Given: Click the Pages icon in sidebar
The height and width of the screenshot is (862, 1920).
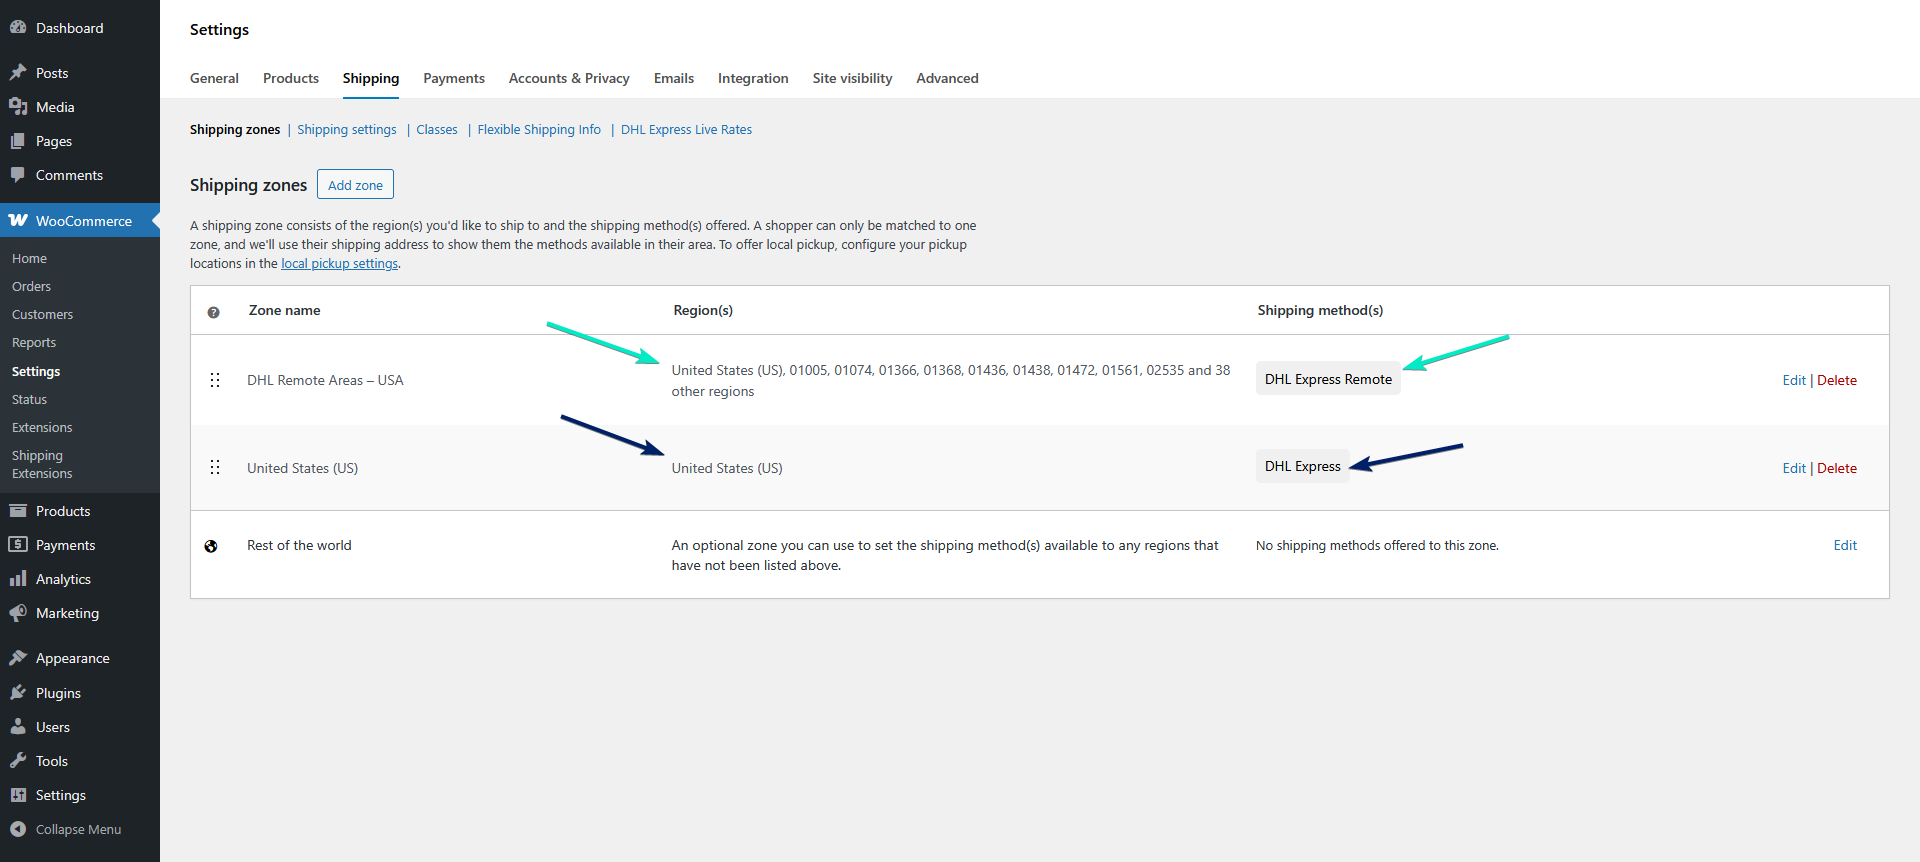Looking at the screenshot, I should [x=18, y=141].
